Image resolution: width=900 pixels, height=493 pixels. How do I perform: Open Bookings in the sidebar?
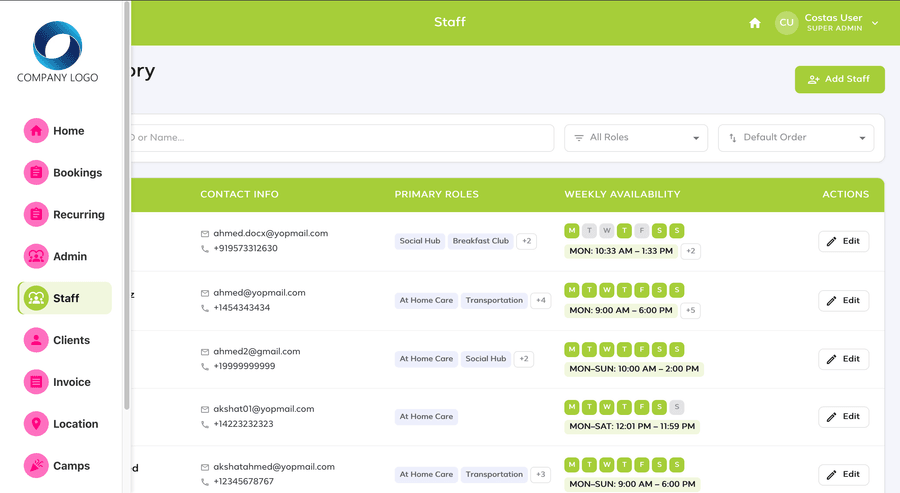pos(64,173)
